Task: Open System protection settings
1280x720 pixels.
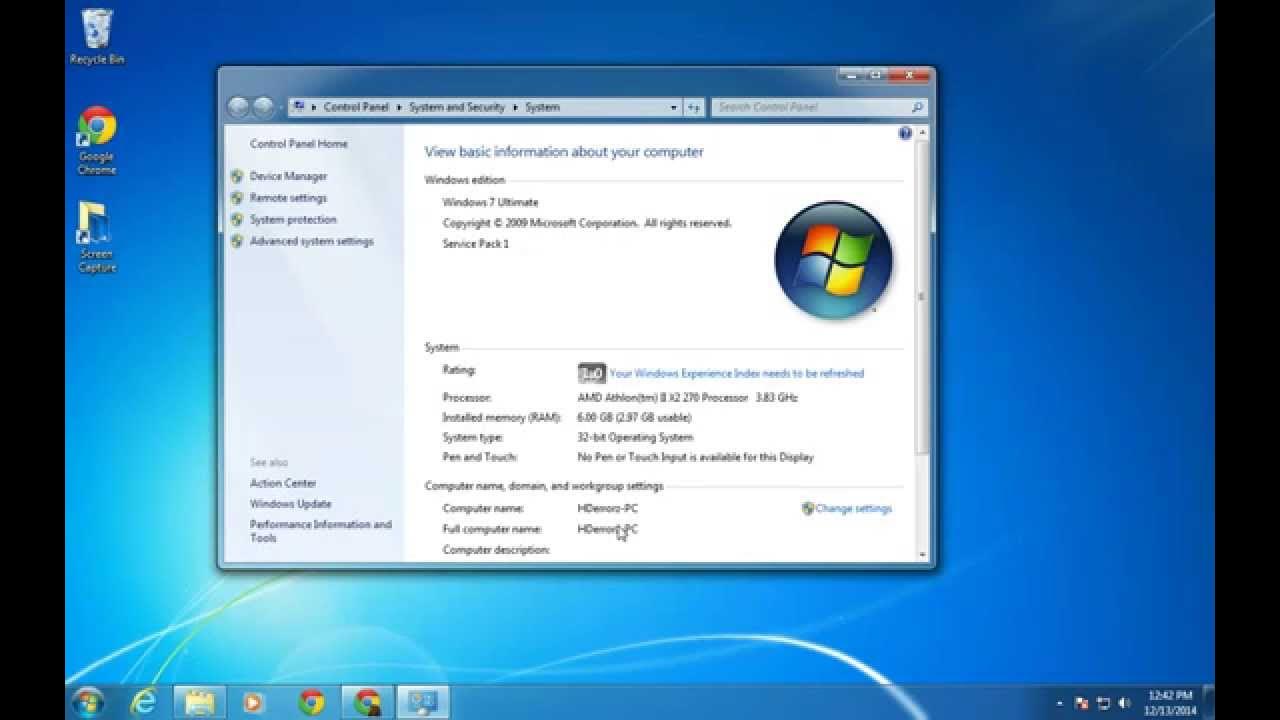Action: tap(293, 220)
